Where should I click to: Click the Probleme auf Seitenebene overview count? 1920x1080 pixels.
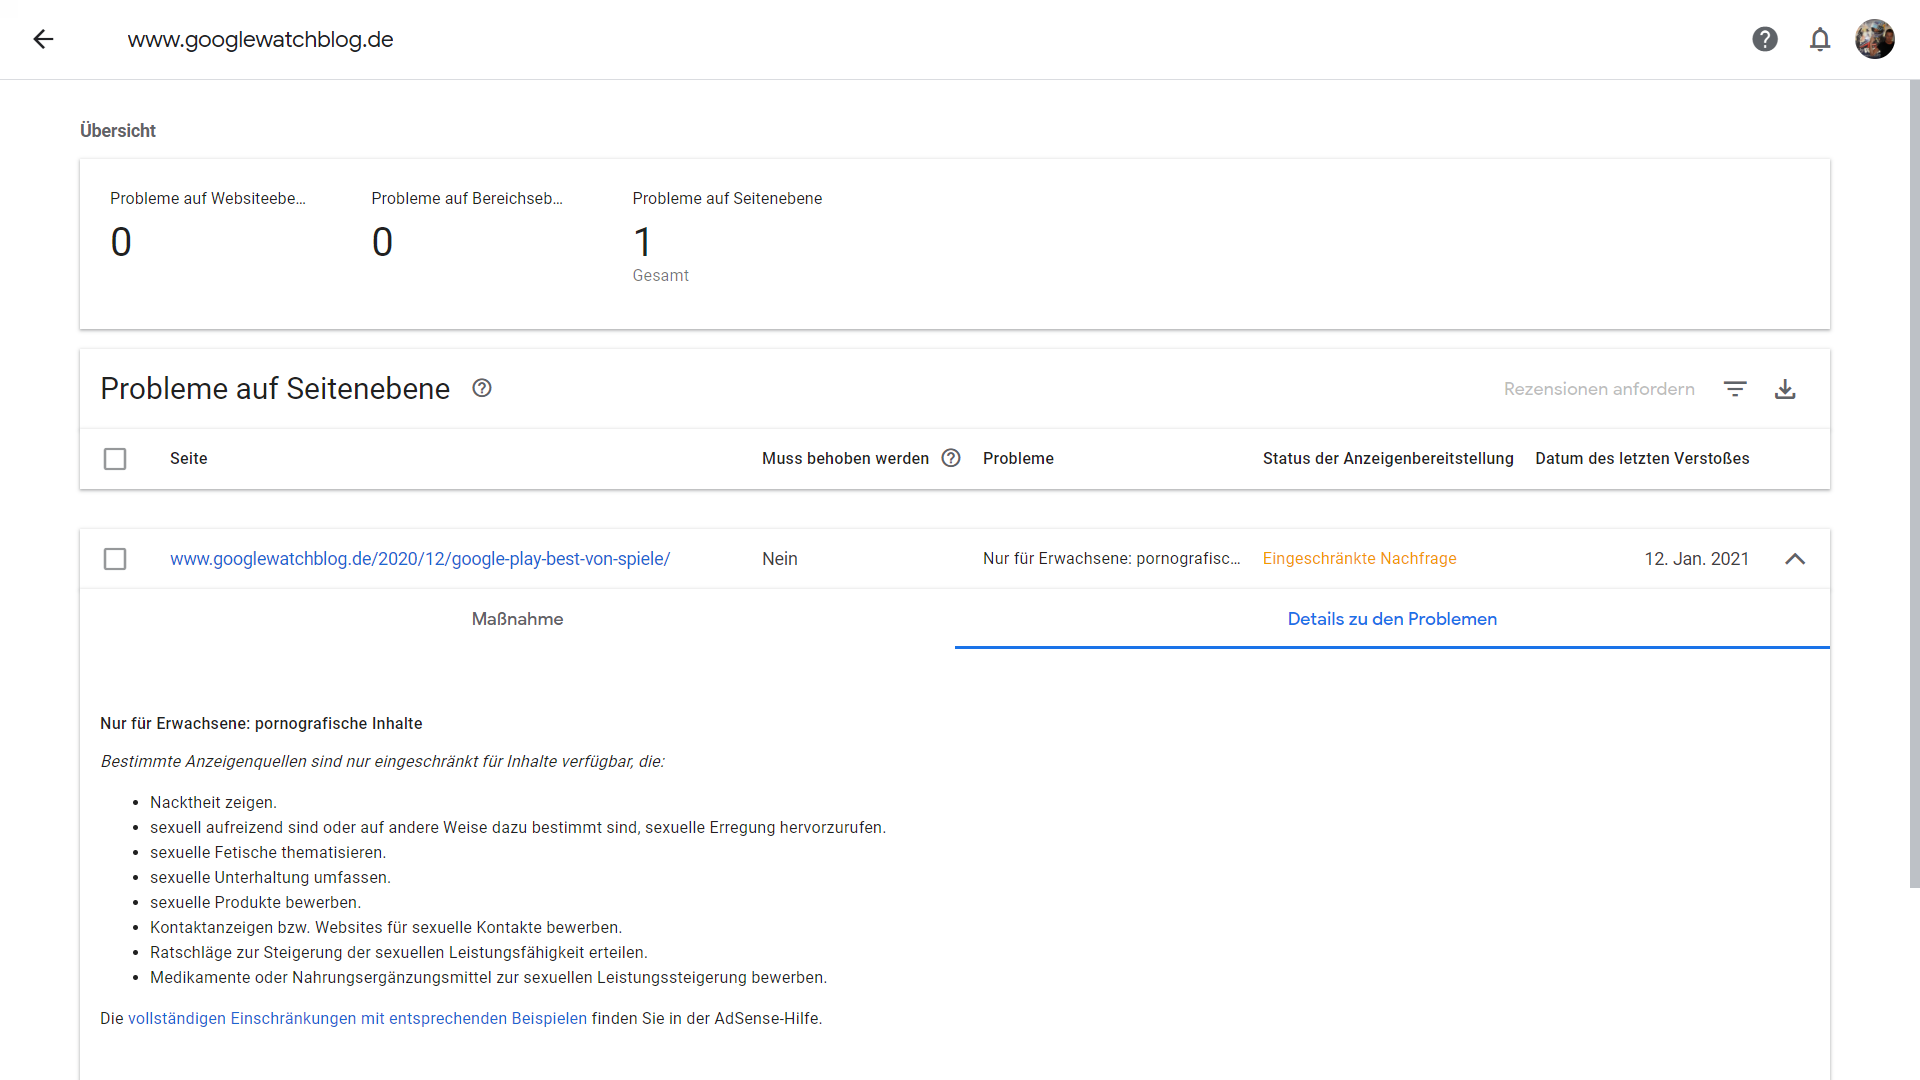coord(642,242)
